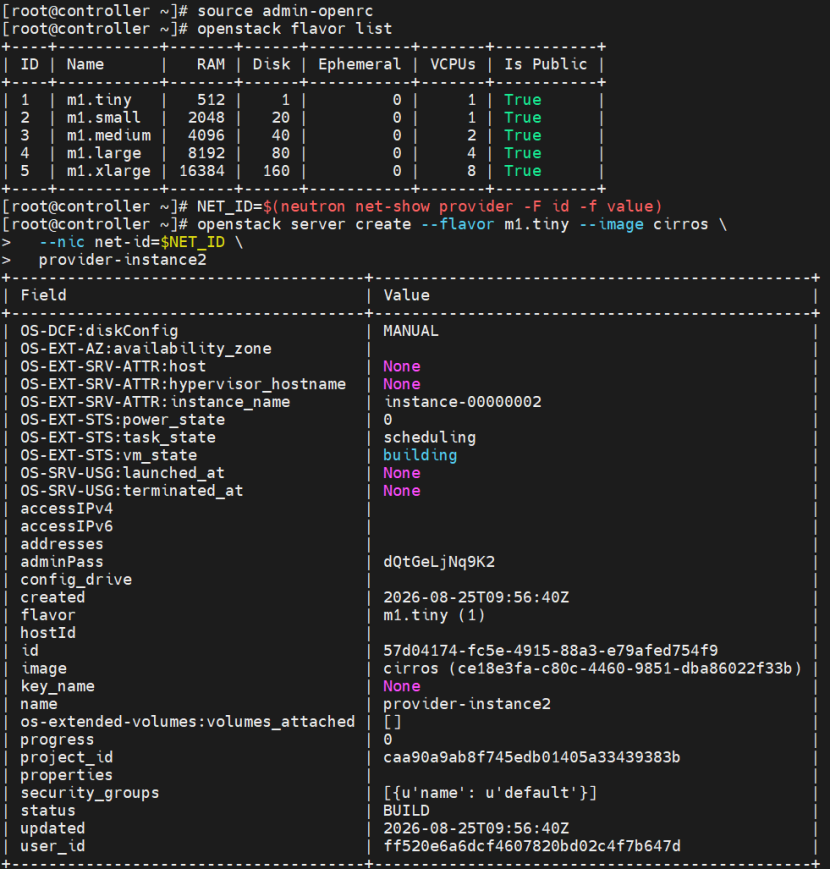Select the 'm1.xlarge' flavor name cell
Image resolution: width=830 pixels, height=869 pixels.
coord(109,171)
